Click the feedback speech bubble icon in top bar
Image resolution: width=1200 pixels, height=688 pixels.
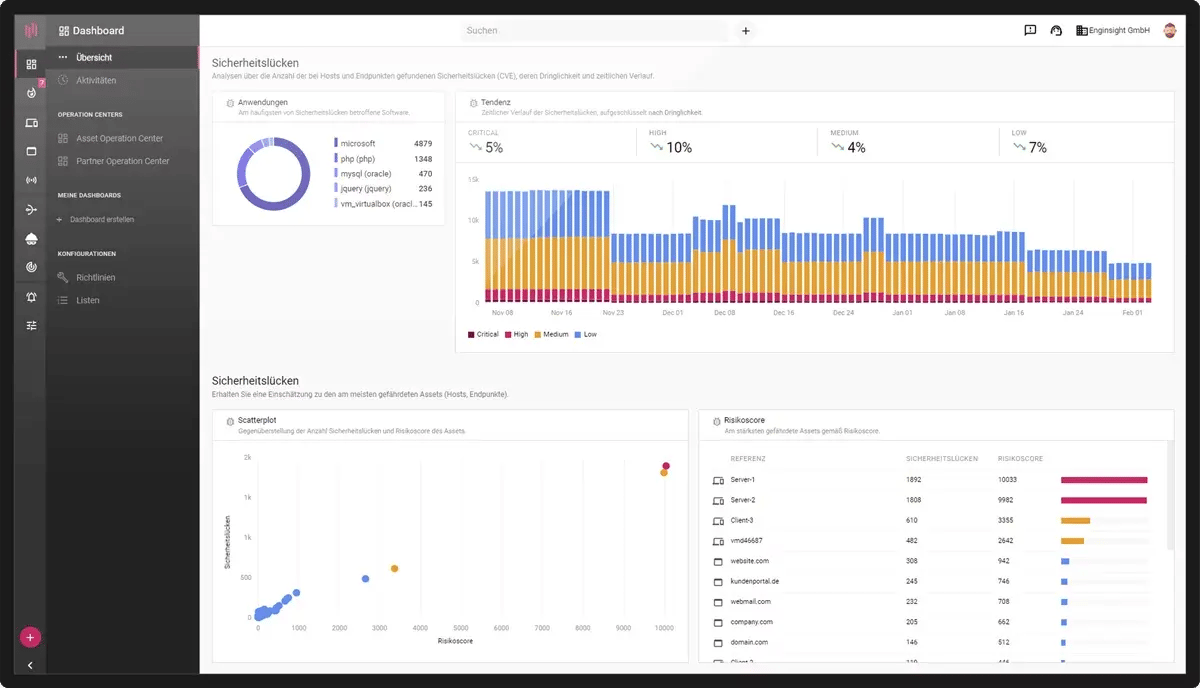(x=1029, y=30)
